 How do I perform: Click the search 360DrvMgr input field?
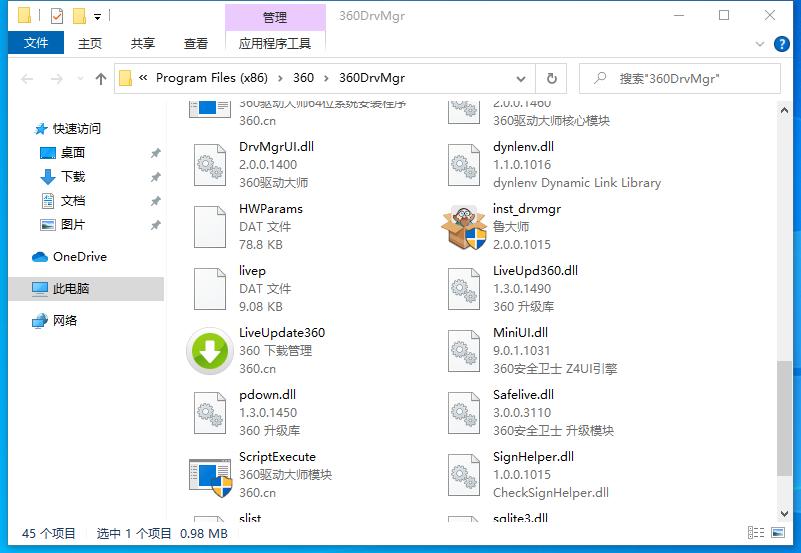(x=679, y=79)
